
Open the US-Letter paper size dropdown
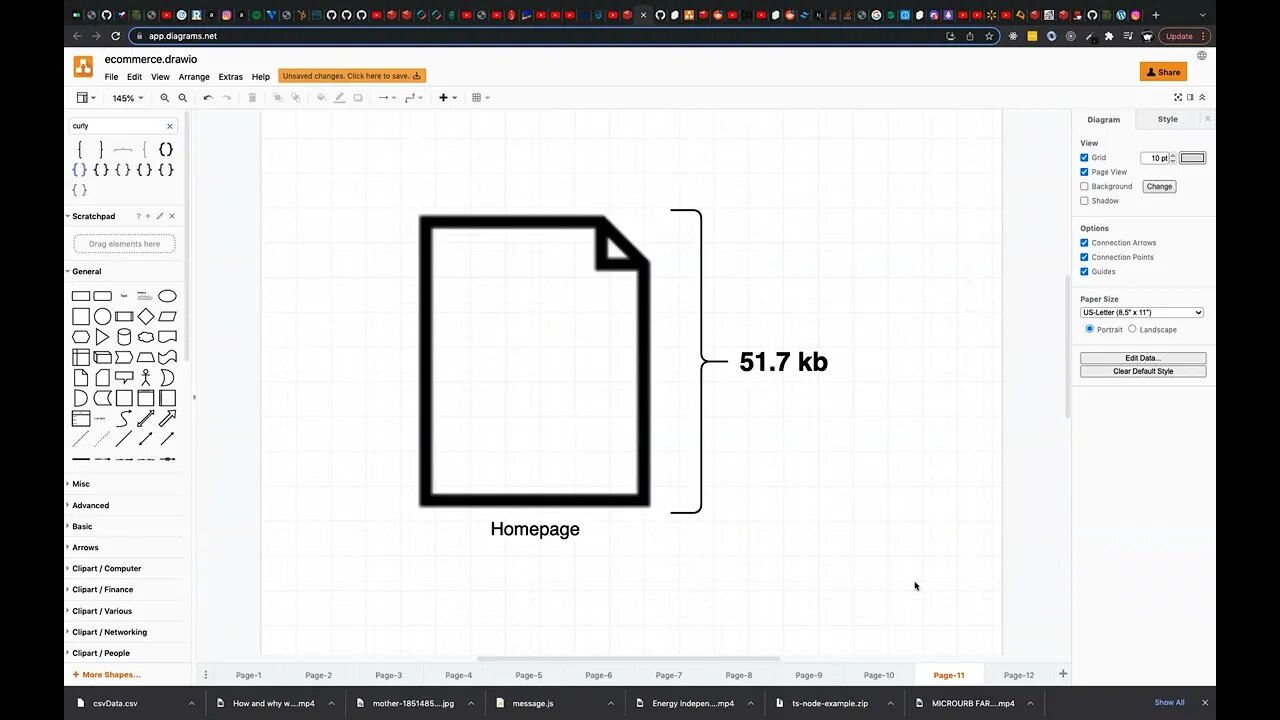[1142, 312]
